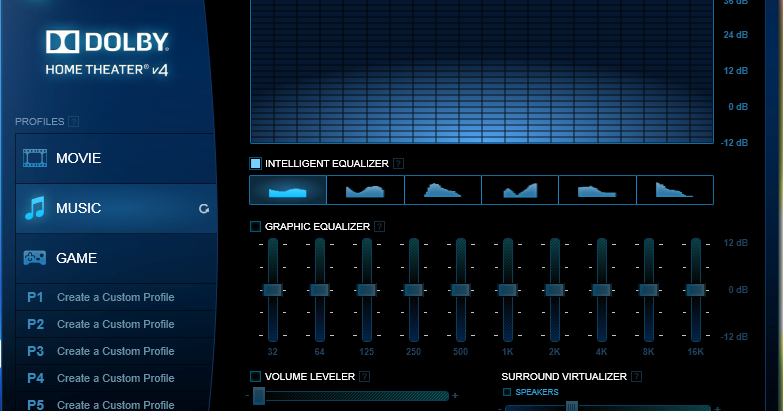Enable the Volume Leveler checkbox

coord(255,377)
